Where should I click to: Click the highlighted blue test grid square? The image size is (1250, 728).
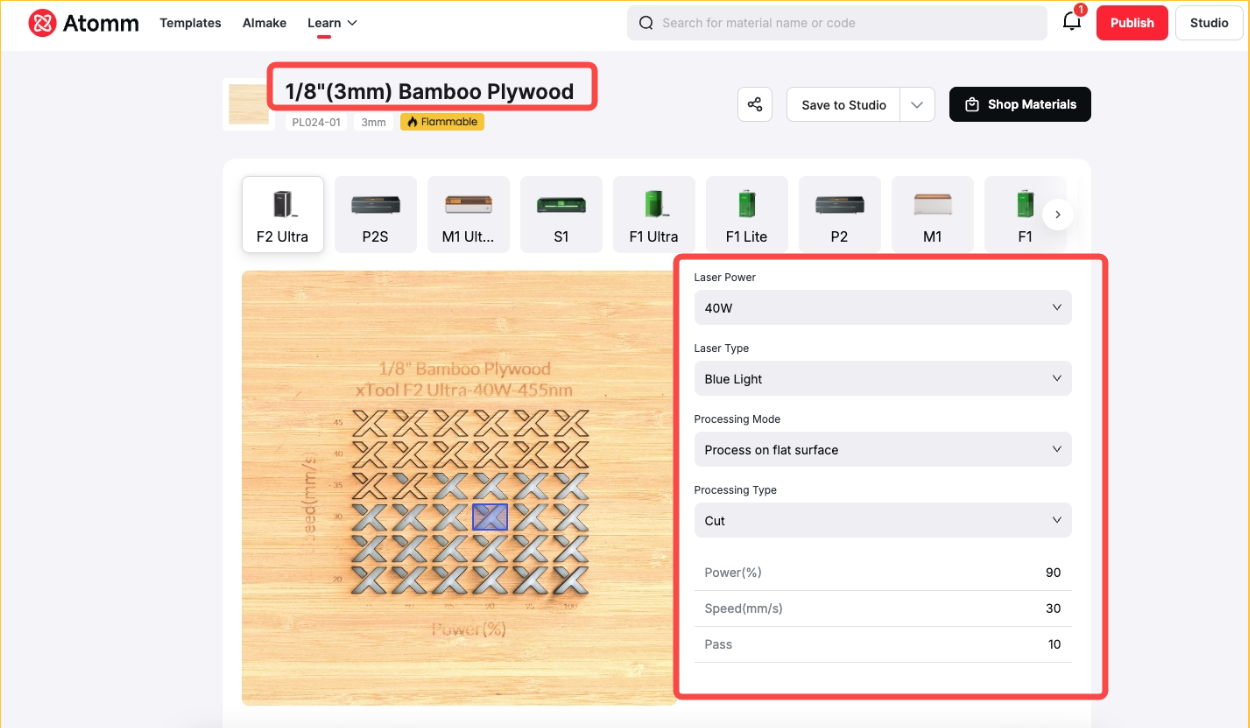(490, 517)
